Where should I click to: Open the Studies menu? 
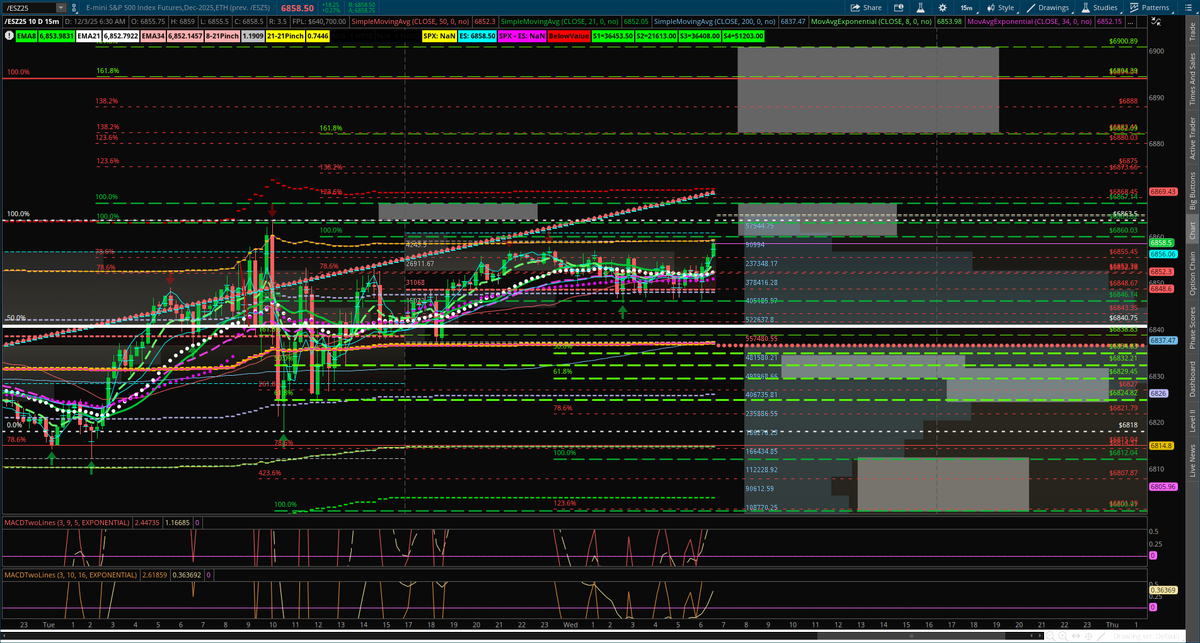[x=1099, y=8]
